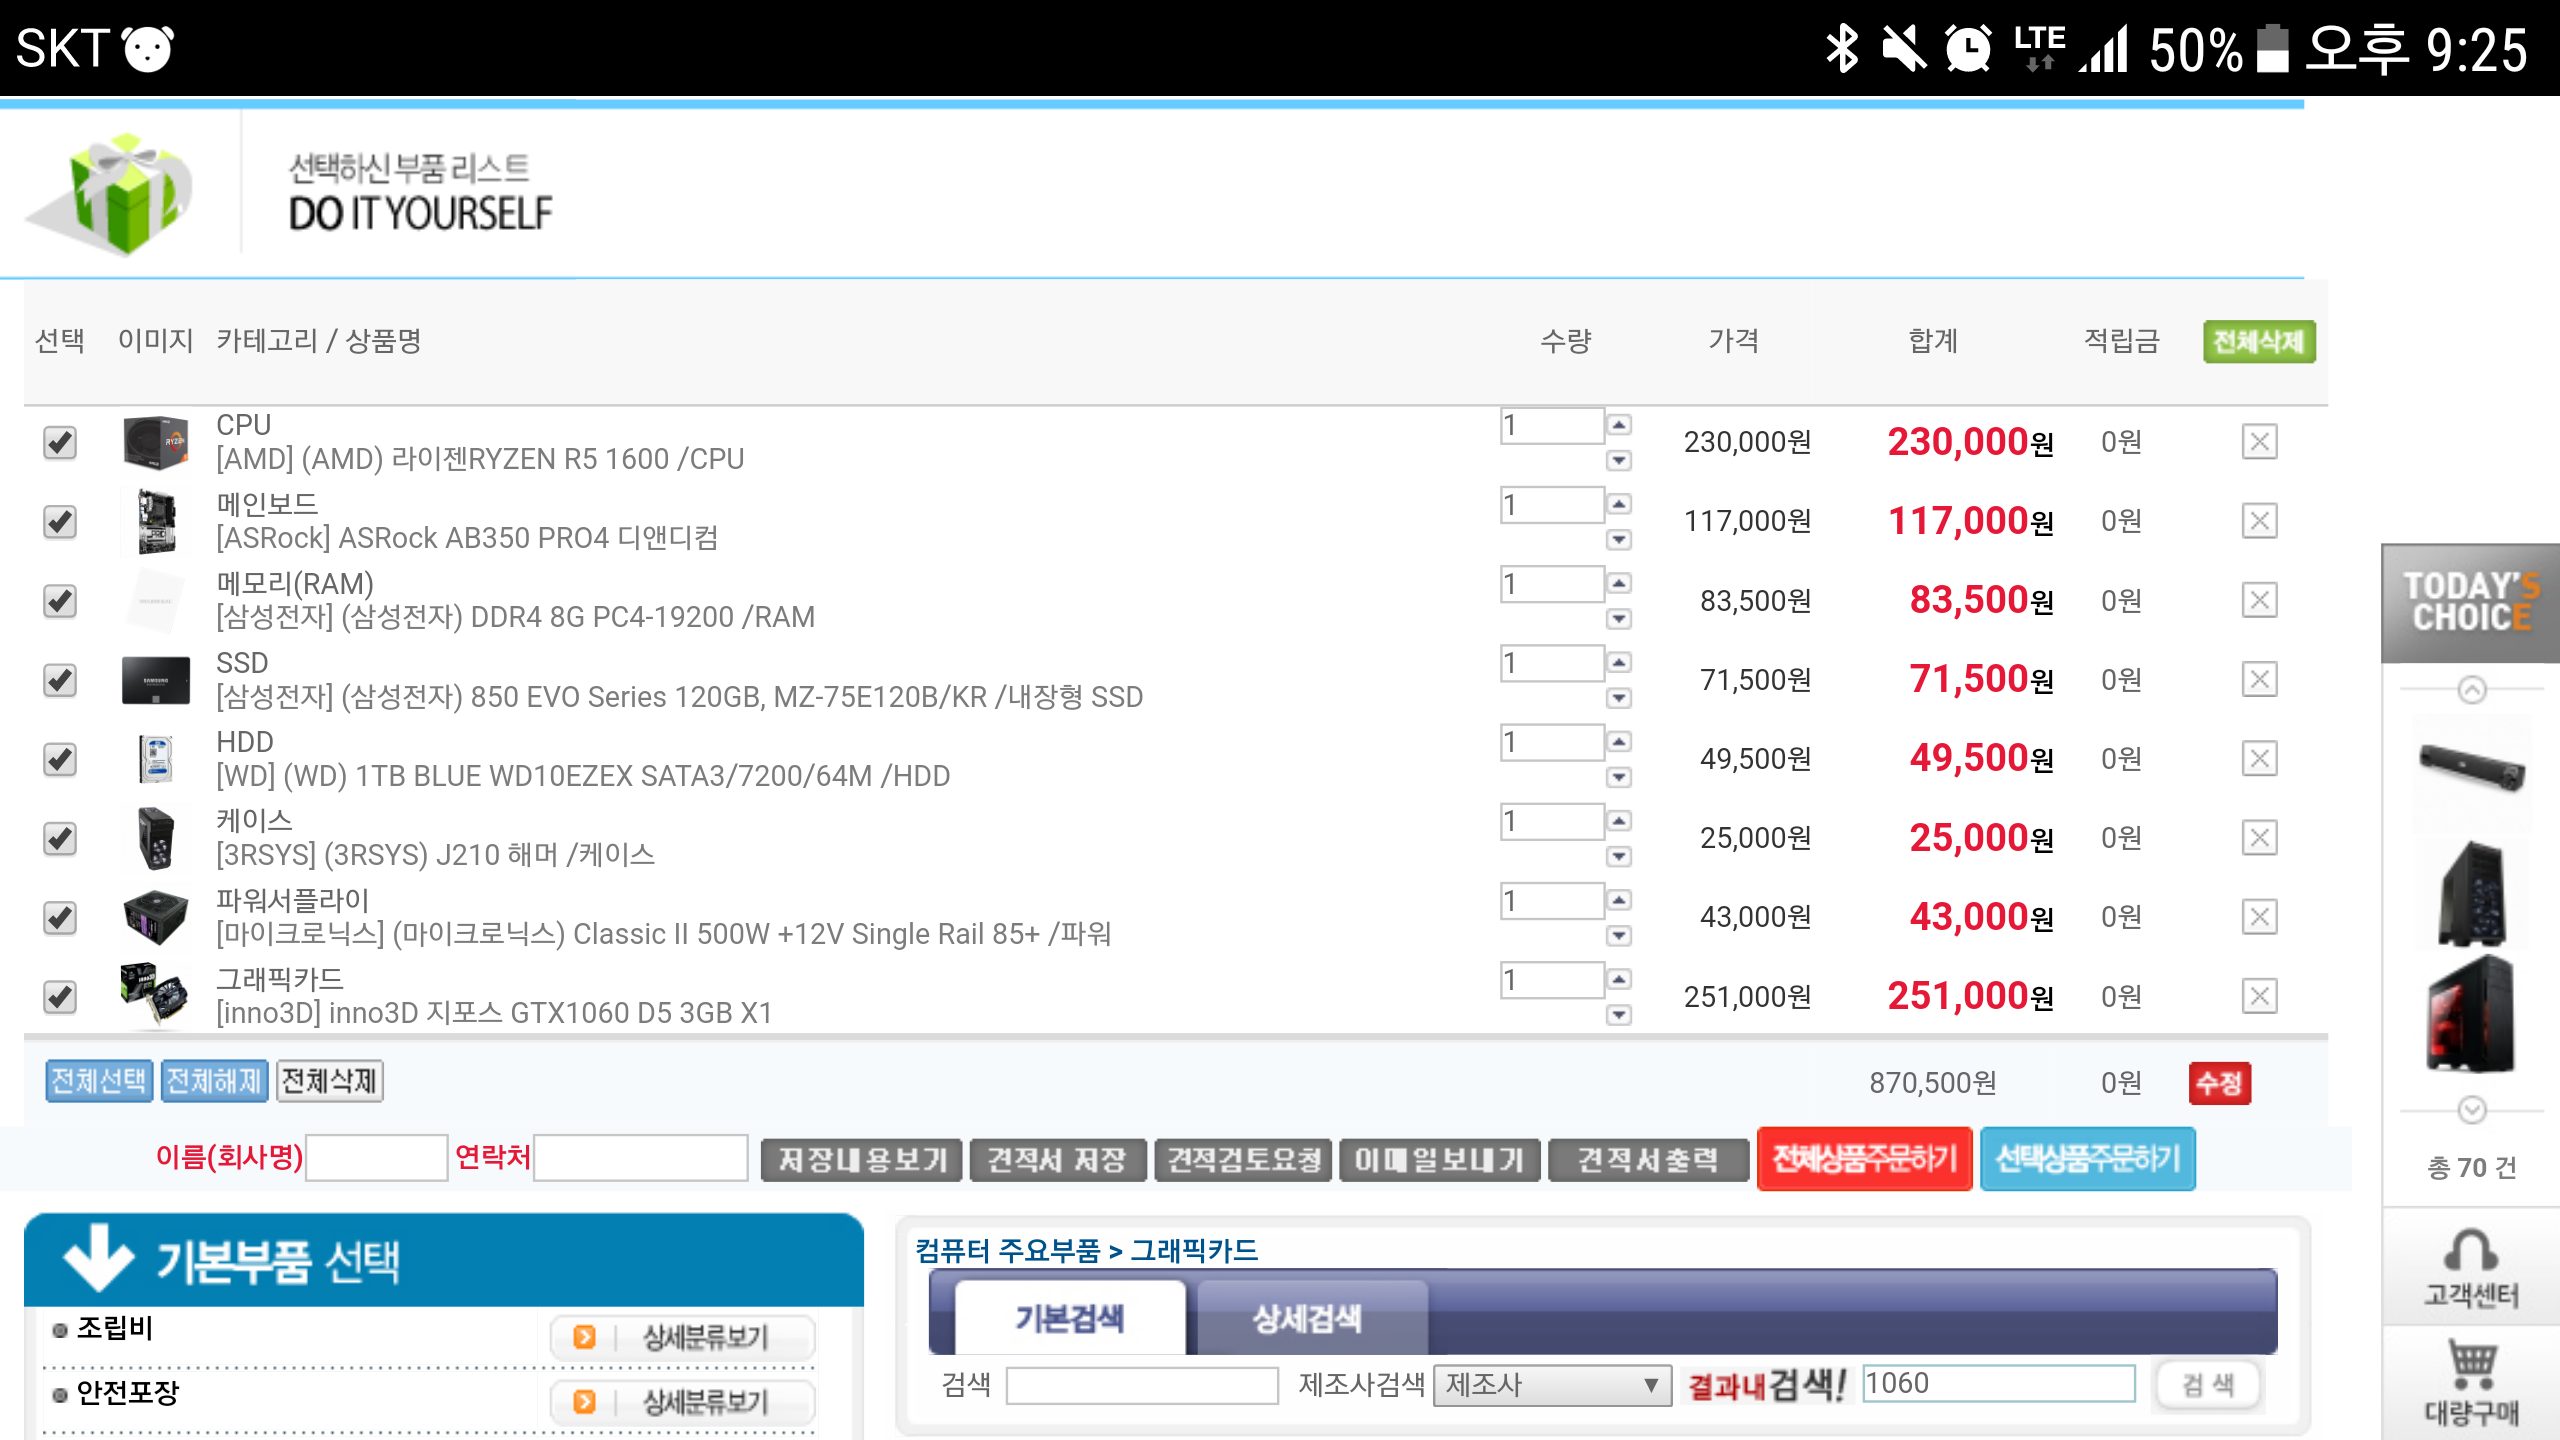Screen dimensions: 2560x1440
Task: Click 견적서출력 button
Action: (1649, 1160)
